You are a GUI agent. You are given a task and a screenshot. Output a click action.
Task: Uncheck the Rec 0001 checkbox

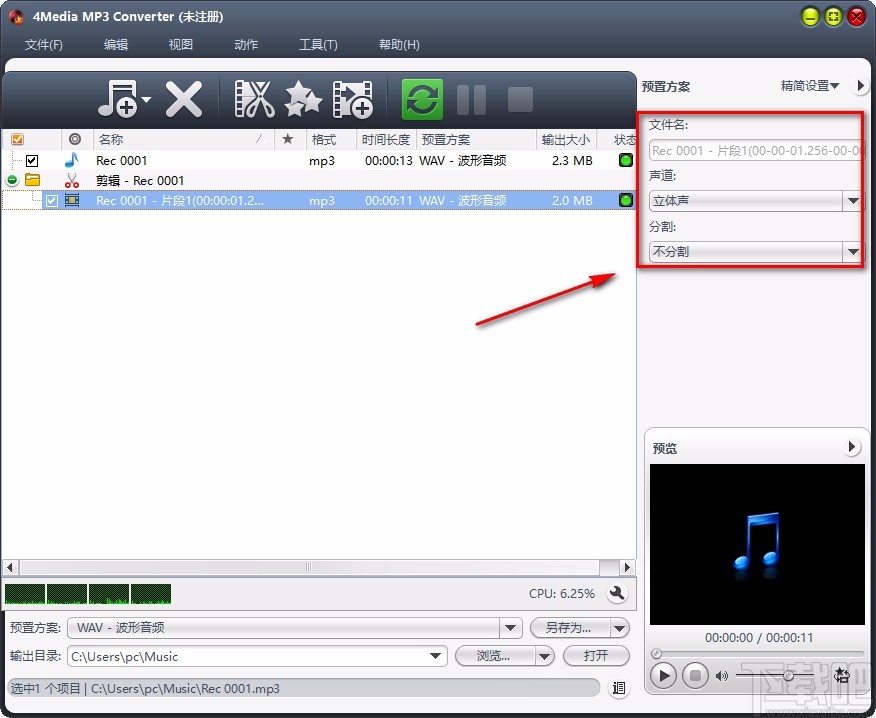pyautogui.click(x=31, y=160)
